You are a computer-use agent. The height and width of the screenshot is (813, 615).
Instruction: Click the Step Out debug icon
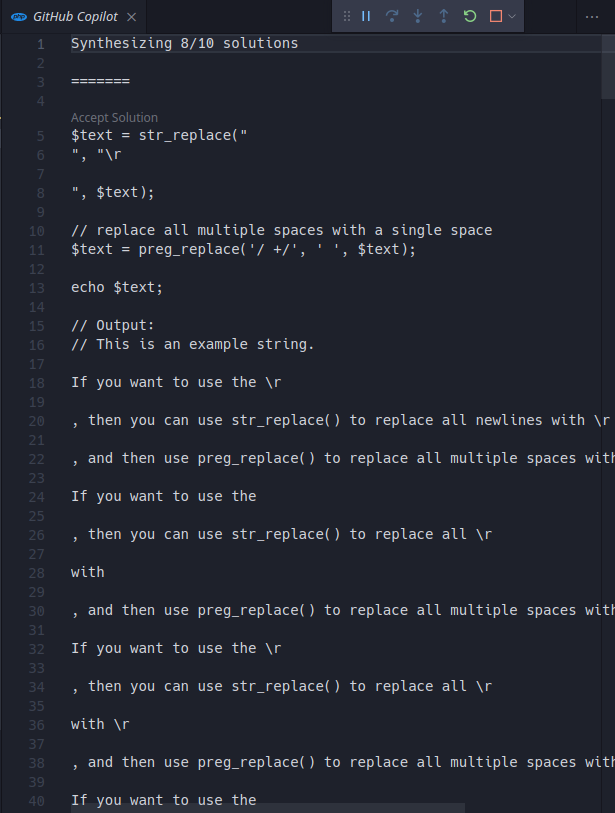444,16
